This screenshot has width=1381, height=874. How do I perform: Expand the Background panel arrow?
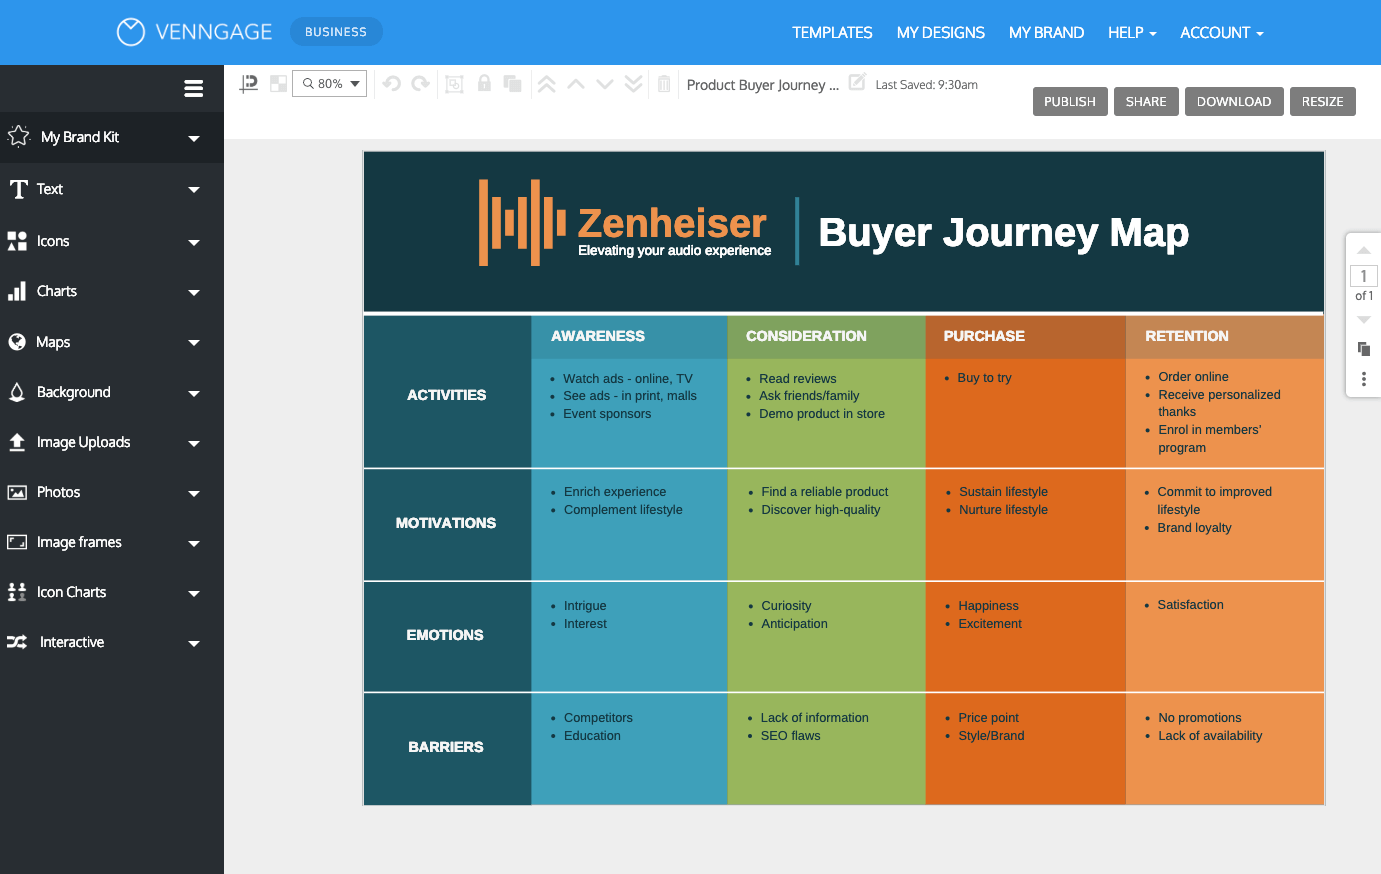194,394
